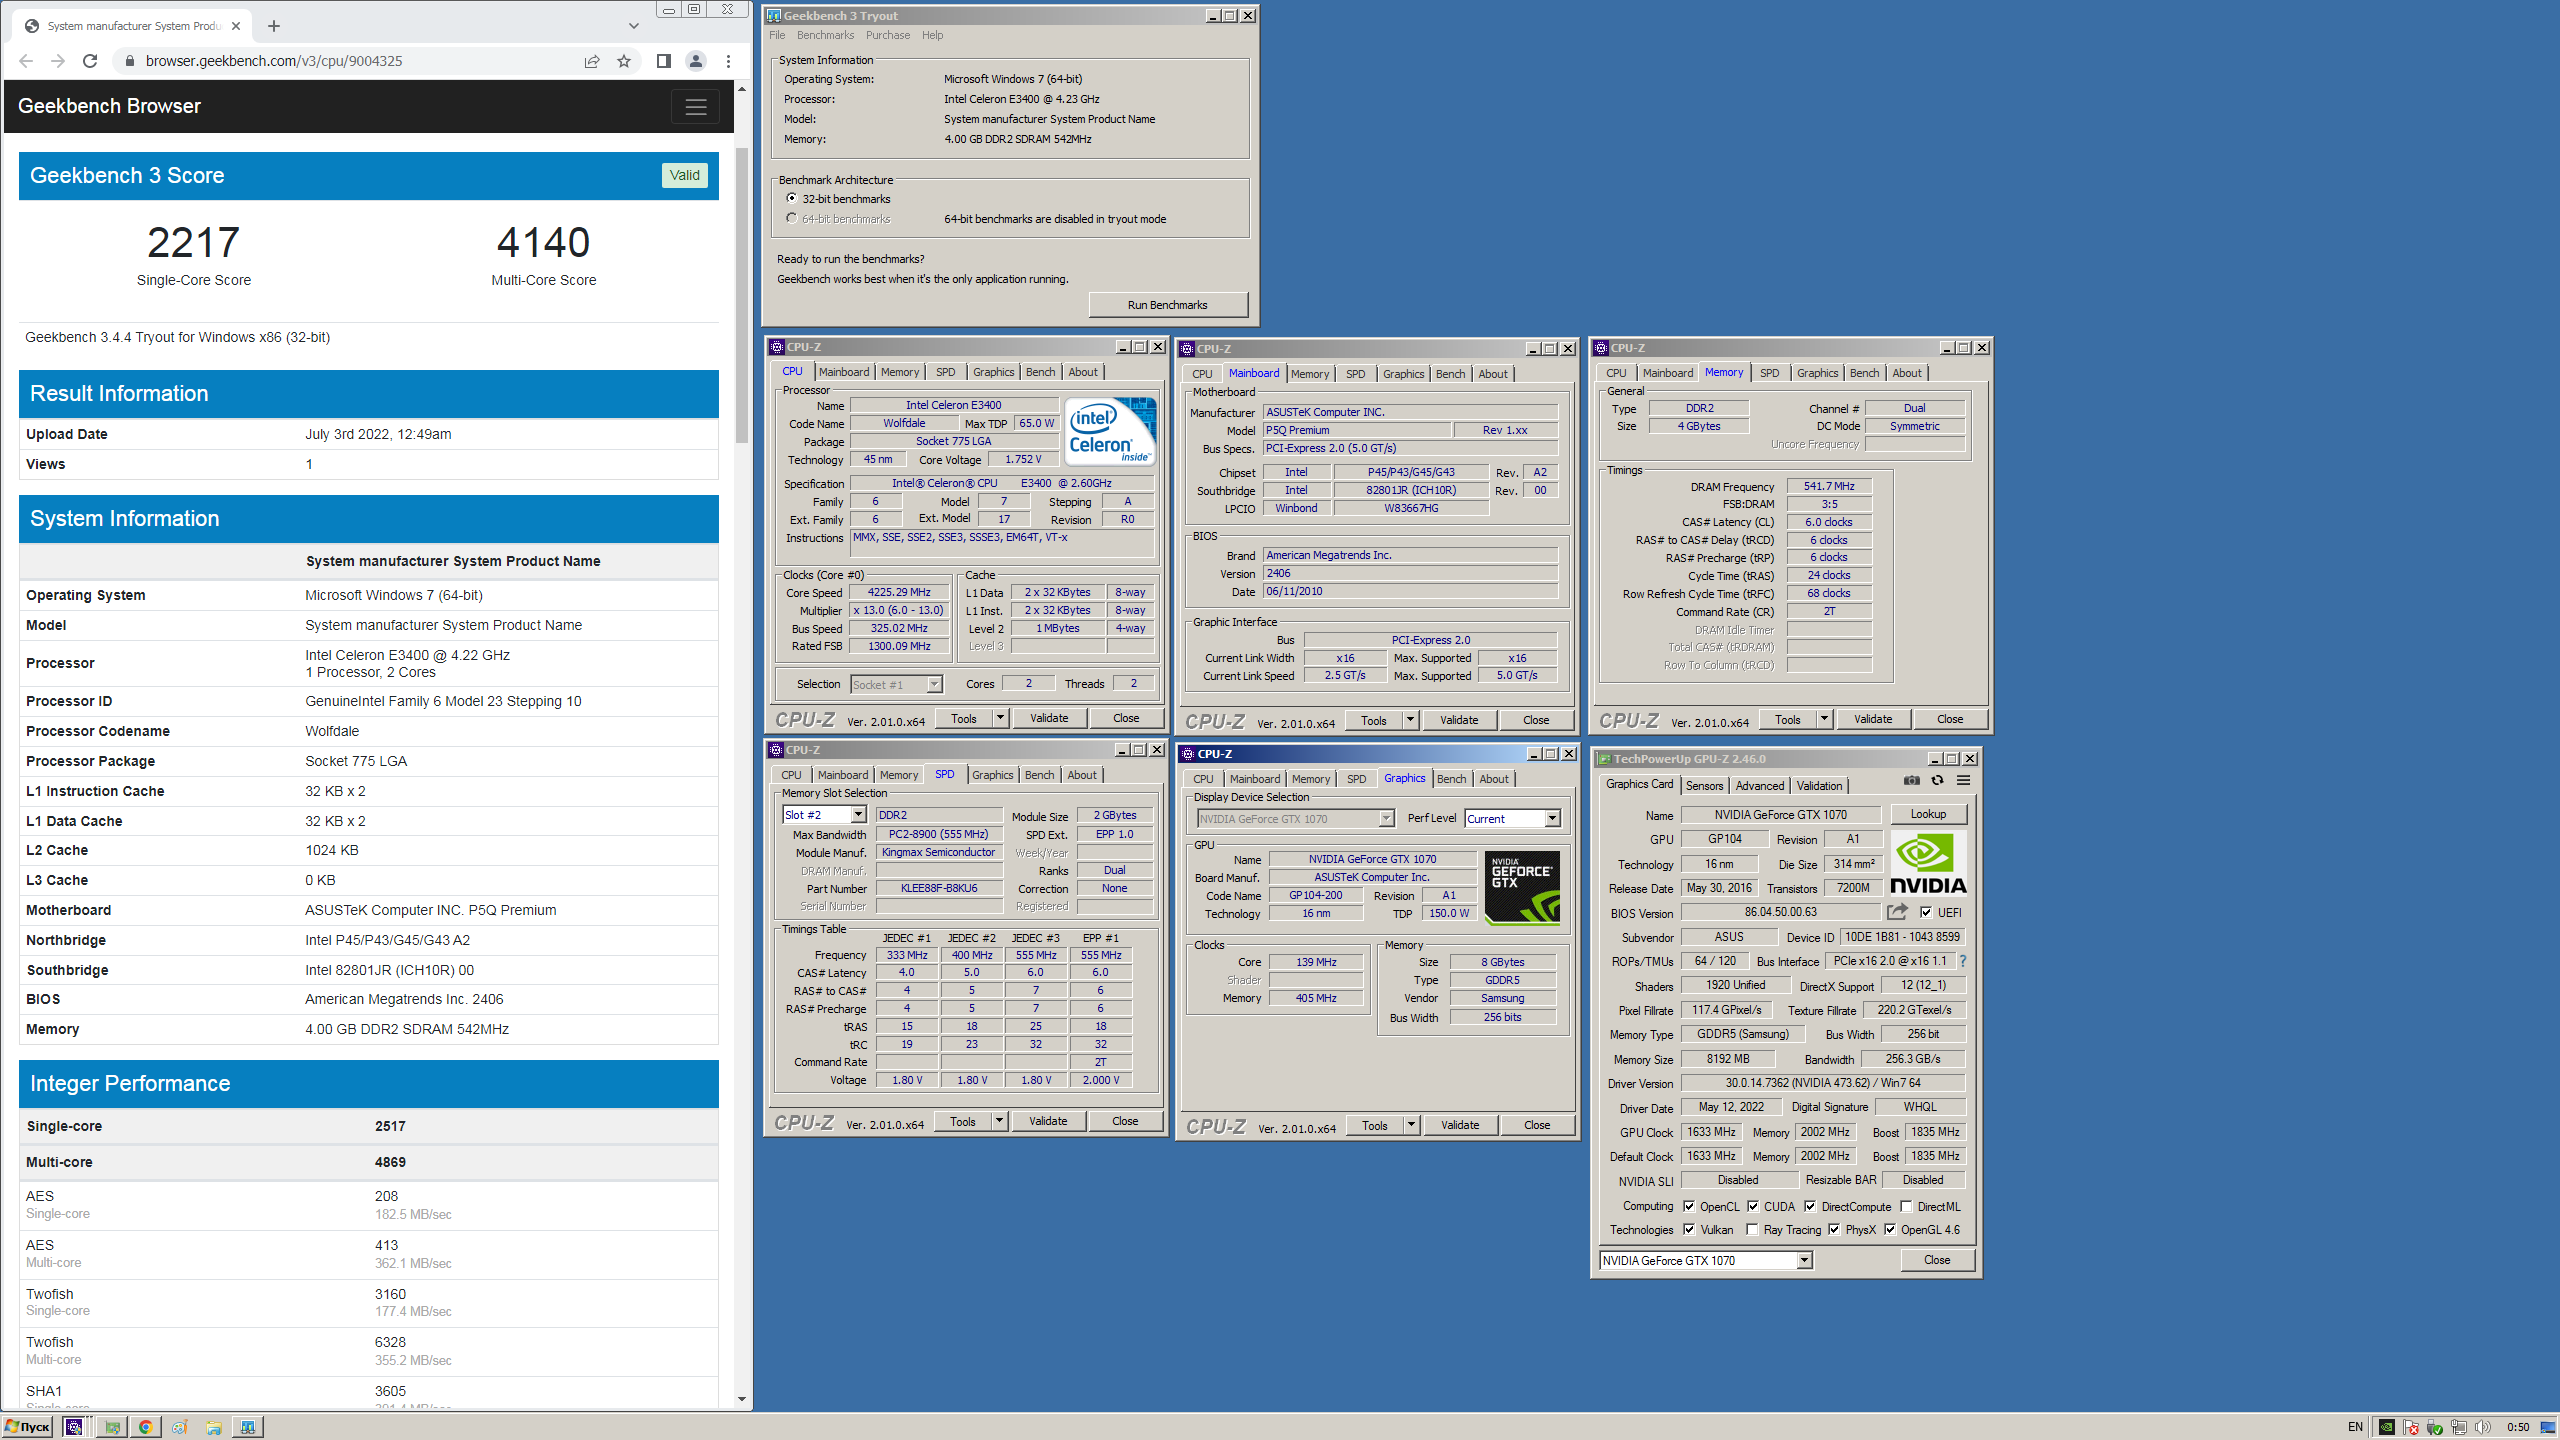Bookmark this page with the star icon
This screenshot has height=1440, width=2560.
point(624,61)
